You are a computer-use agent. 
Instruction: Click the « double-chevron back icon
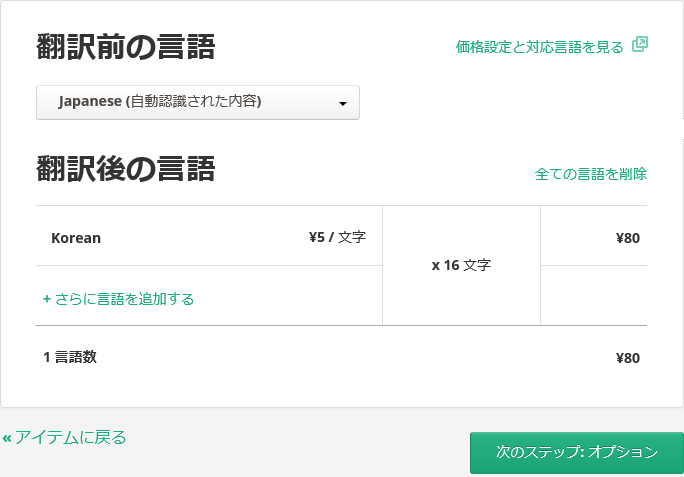[x=7, y=438]
